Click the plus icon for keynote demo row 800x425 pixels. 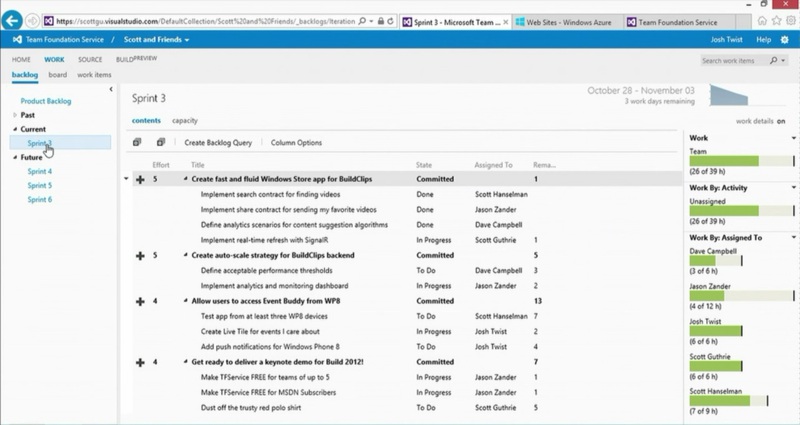point(140,362)
